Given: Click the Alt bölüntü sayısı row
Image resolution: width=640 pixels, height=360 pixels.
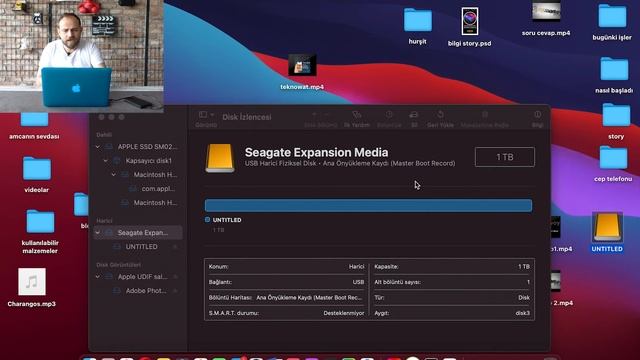Looking at the screenshot, I should [452, 282].
